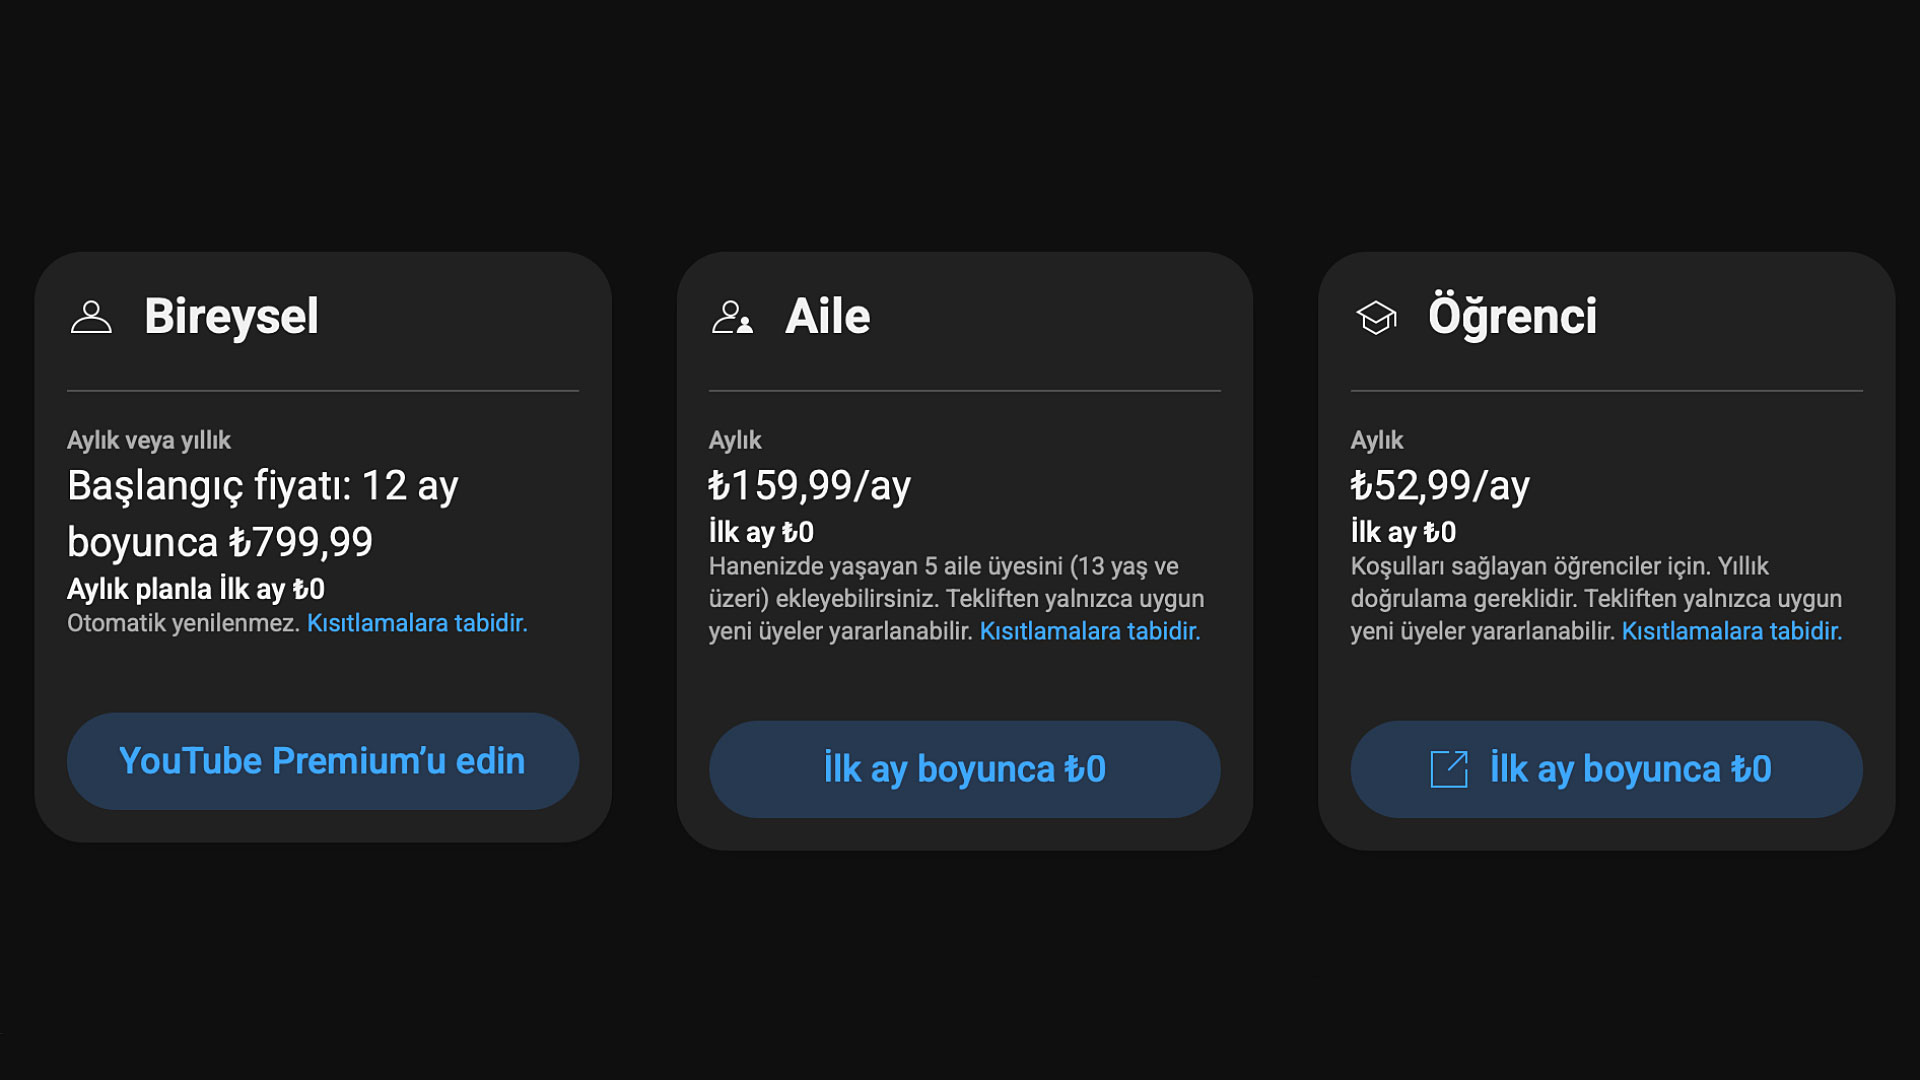Click the family icon beside Aile
Viewport: 1920px width, 1080px height.
pyautogui.click(x=732, y=317)
